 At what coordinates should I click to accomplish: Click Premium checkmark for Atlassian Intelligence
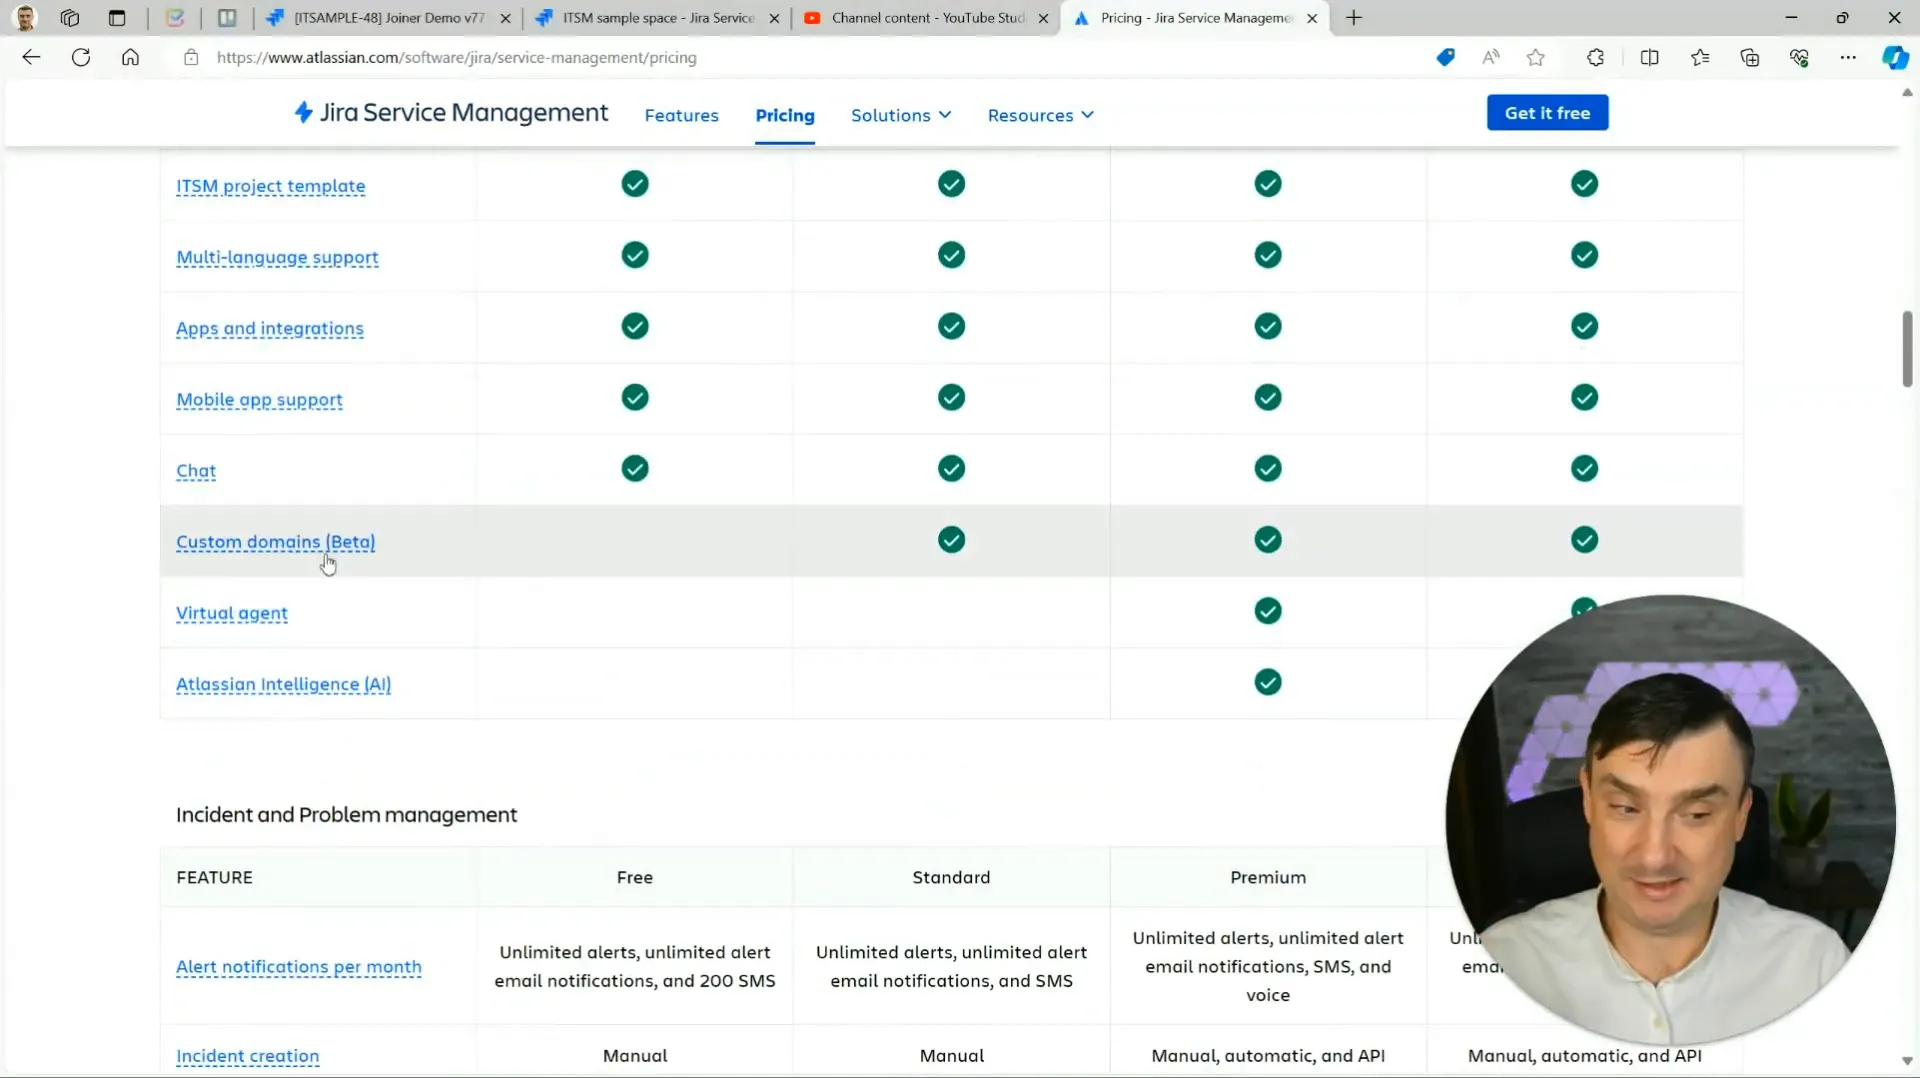click(x=1268, y=682)
